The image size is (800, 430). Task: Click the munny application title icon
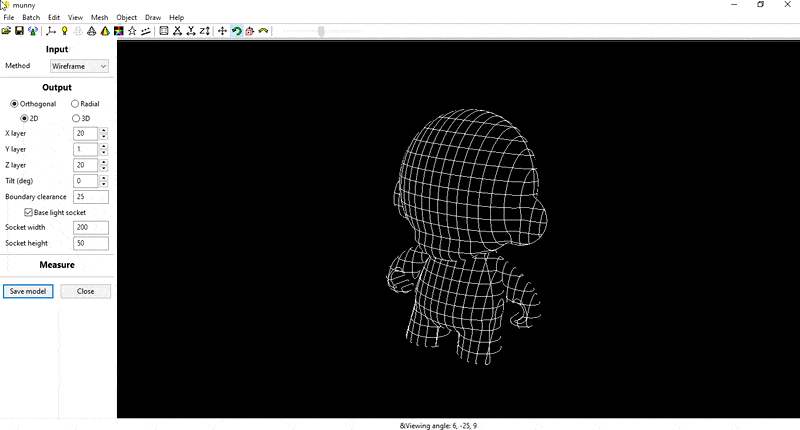tap(5, 5)
